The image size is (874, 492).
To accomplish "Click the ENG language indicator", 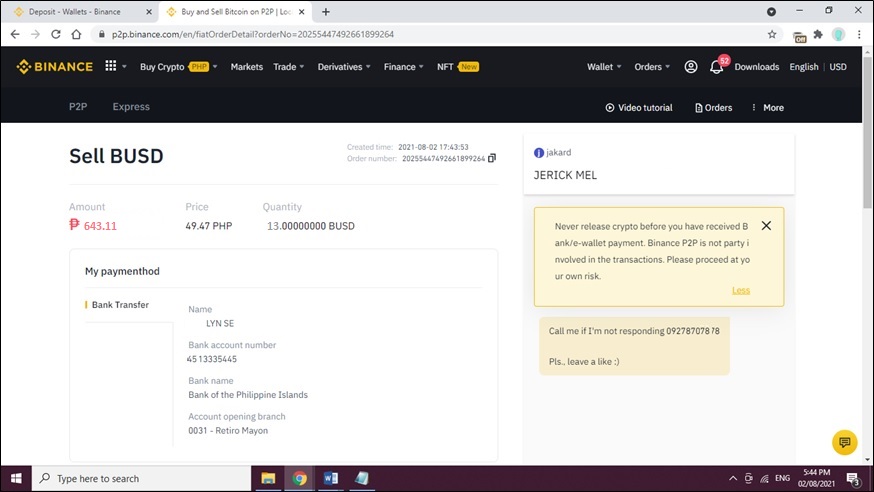I will coord(783,478).
